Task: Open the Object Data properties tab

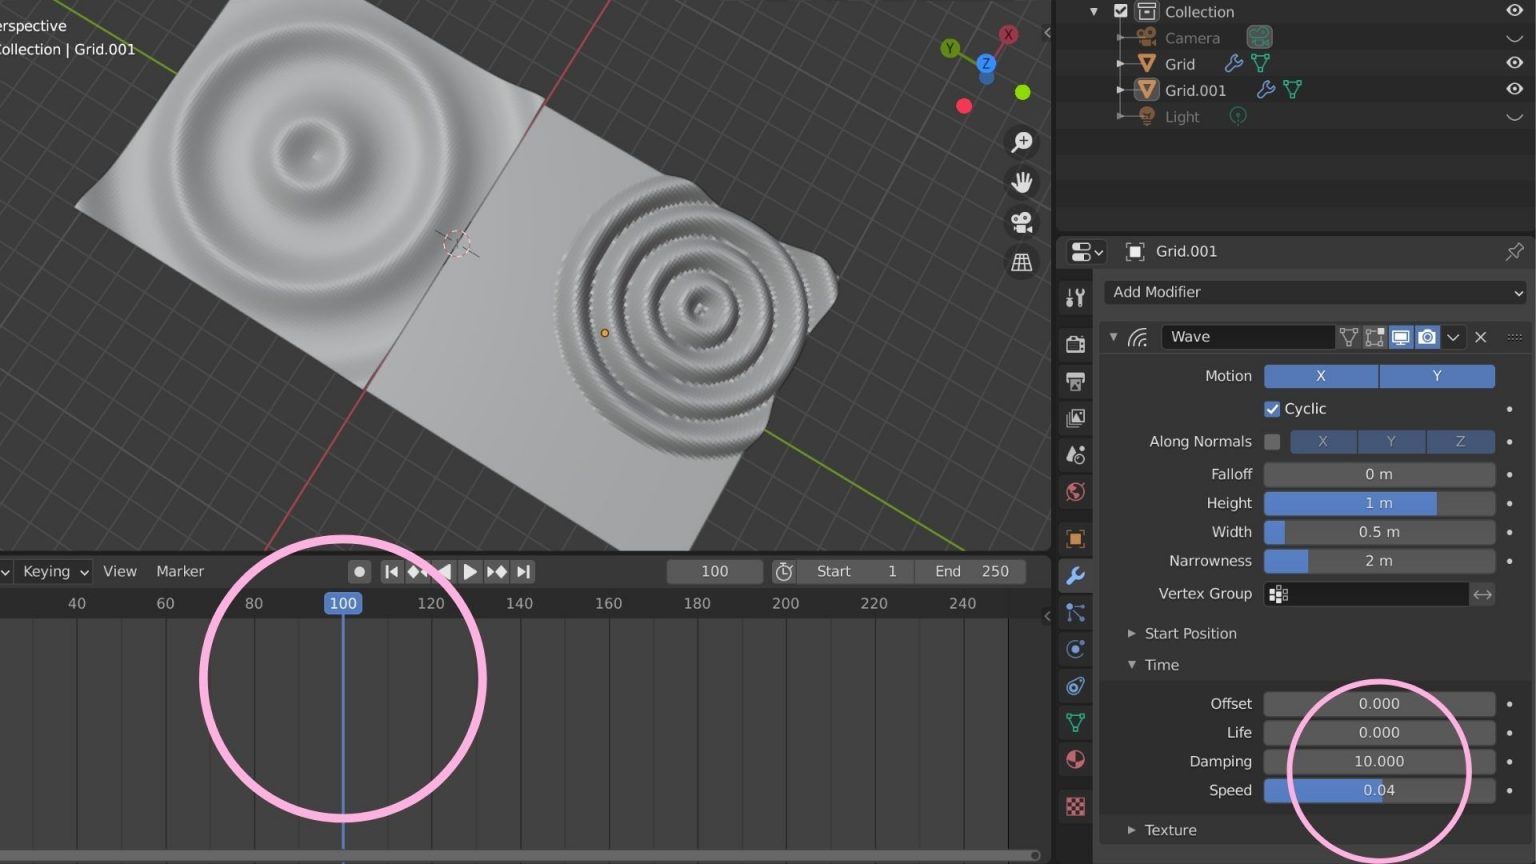Action: [x=1075, y=722]
